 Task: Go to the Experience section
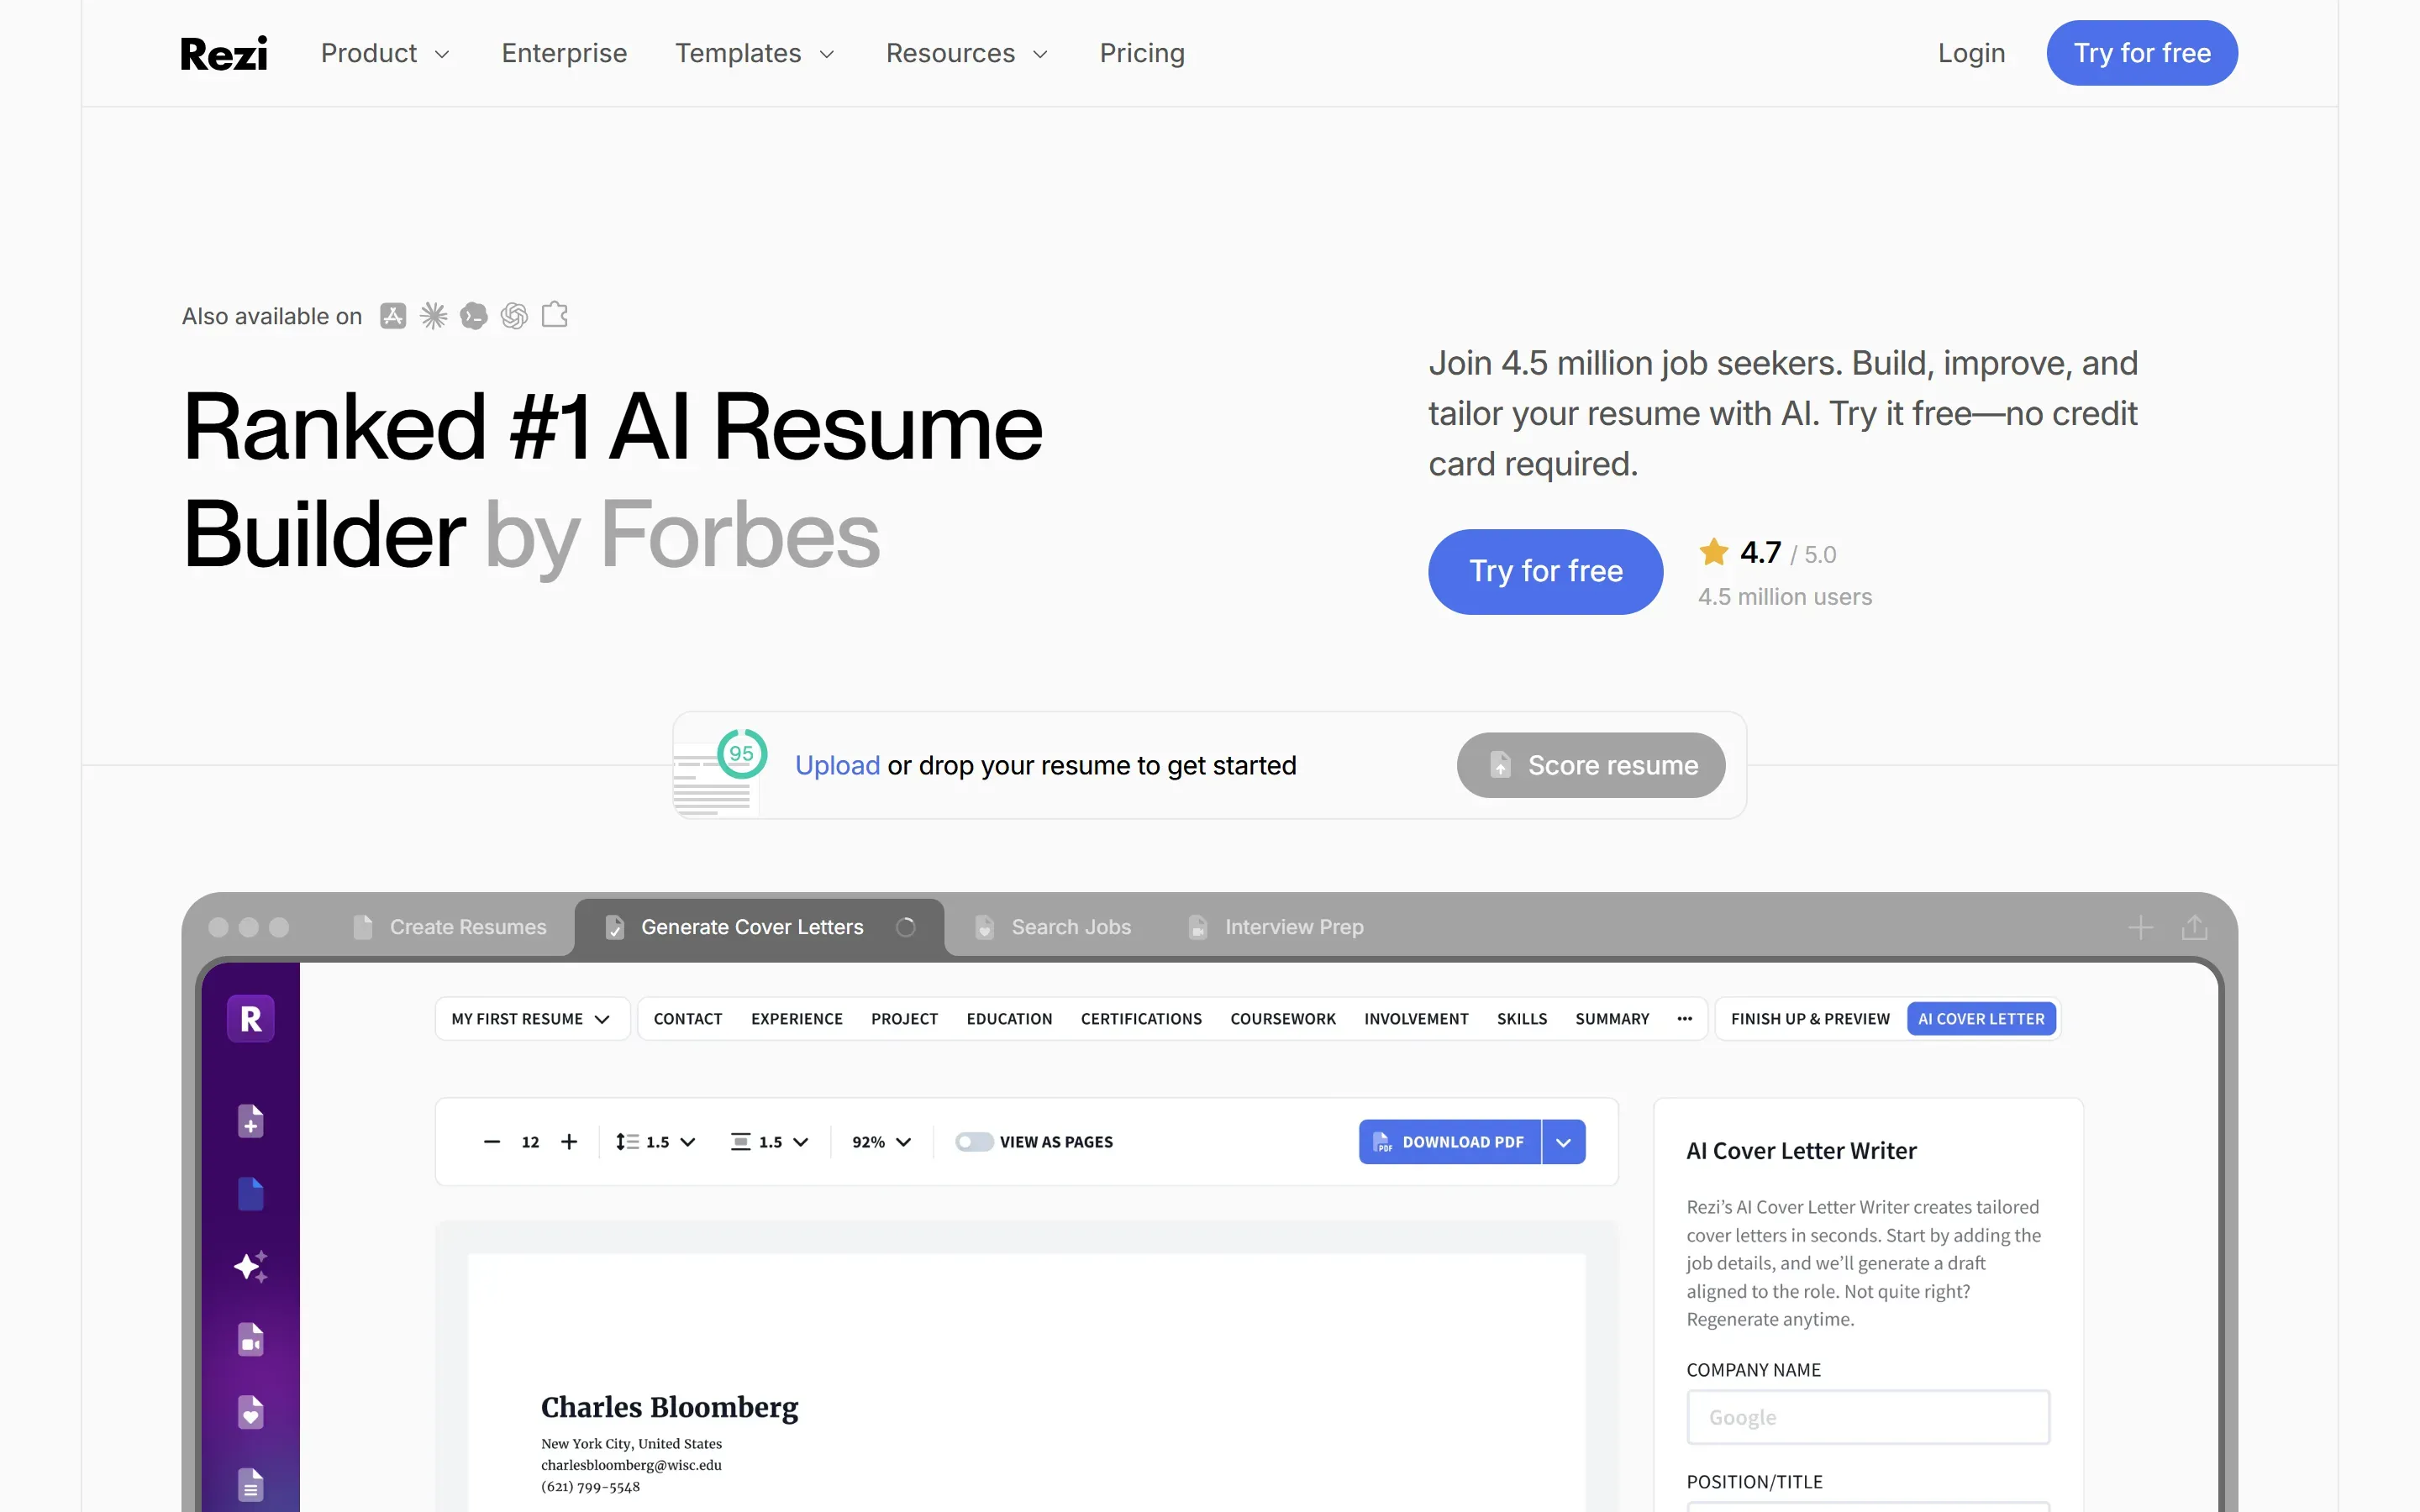coord(797,1019)
